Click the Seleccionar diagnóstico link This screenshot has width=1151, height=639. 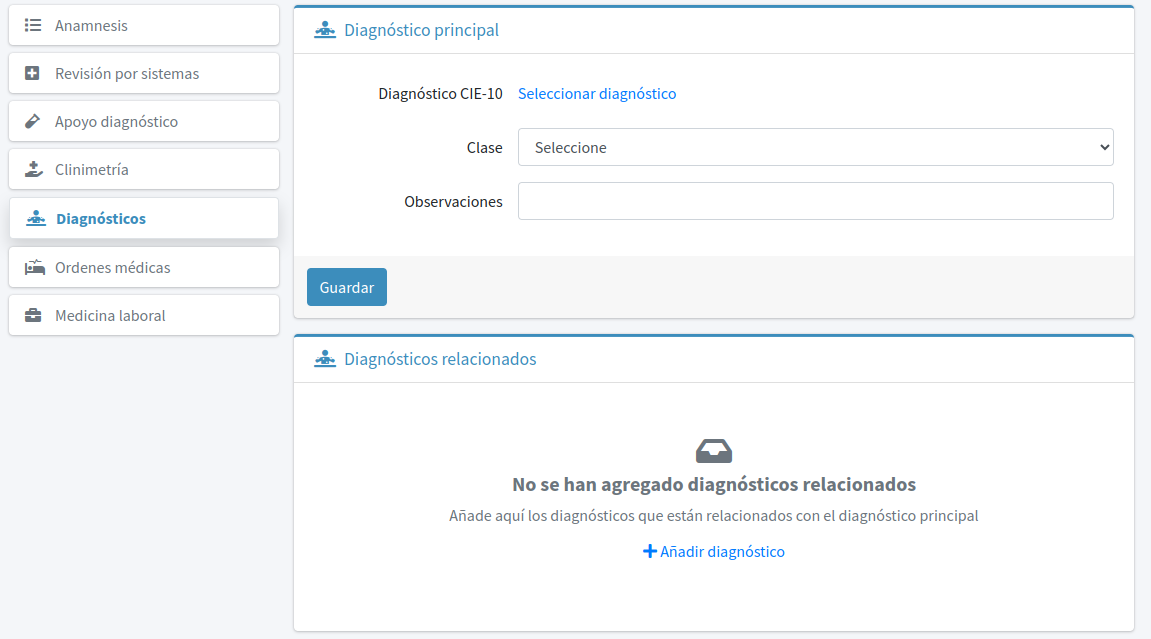597,93
